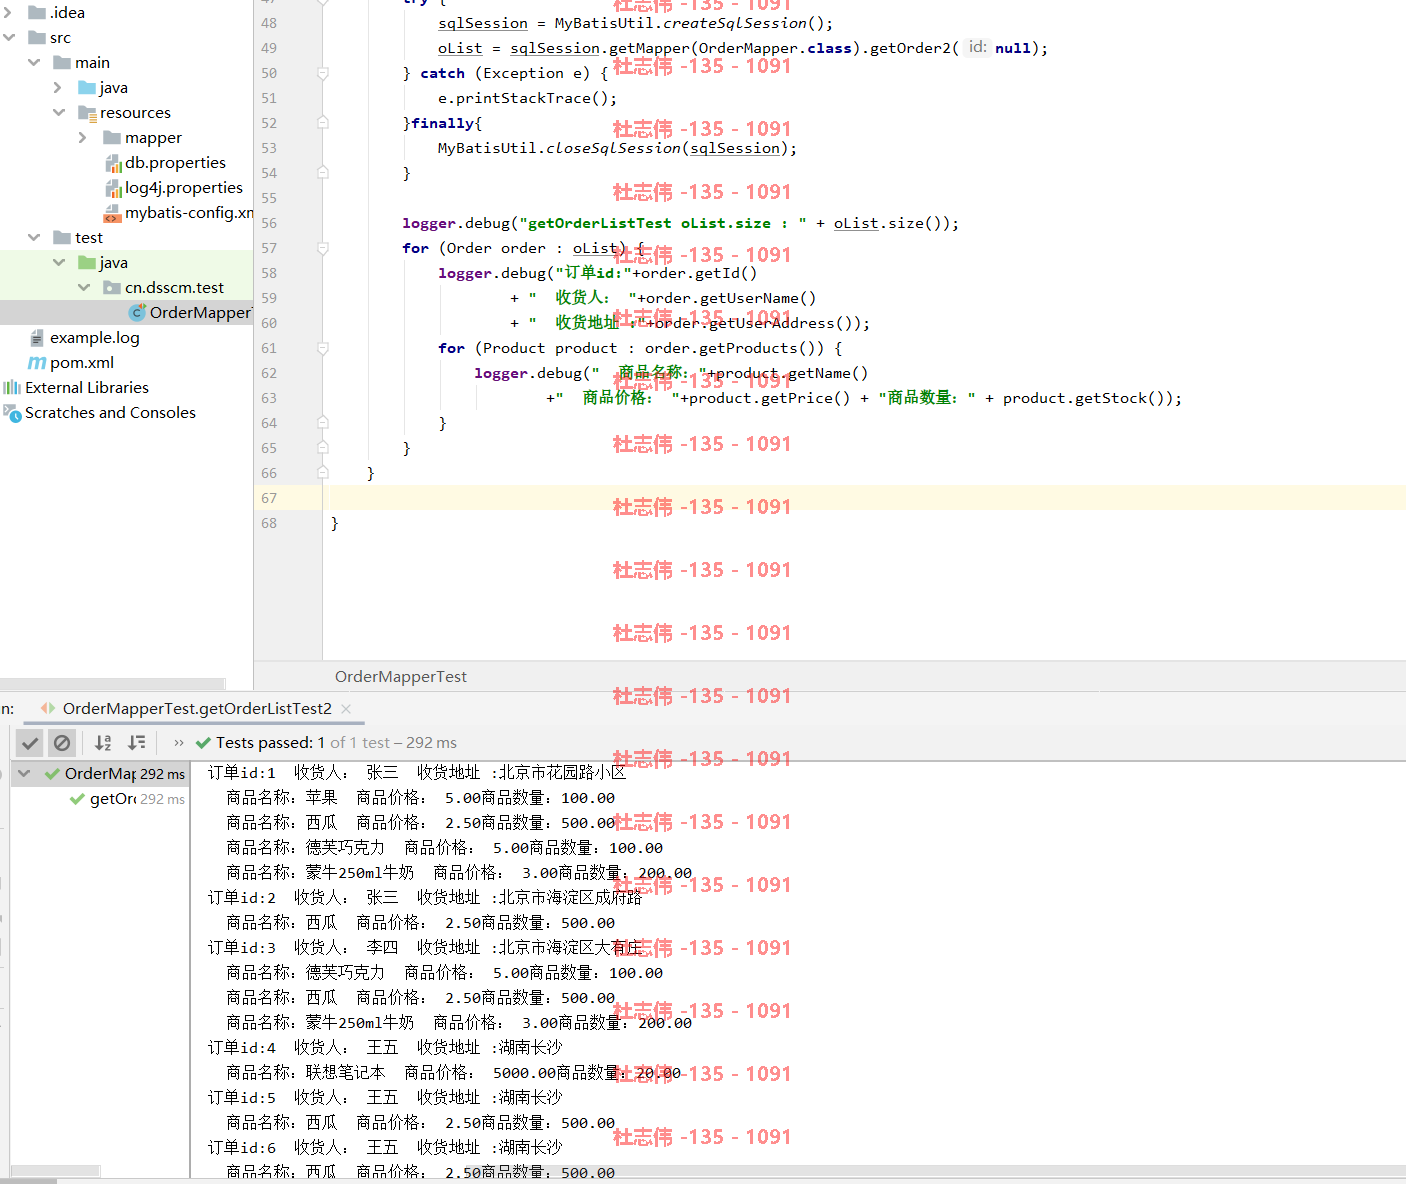Open db.properties file
The width and height of the screenshot is (1406, 1184).
pos(175,163)
